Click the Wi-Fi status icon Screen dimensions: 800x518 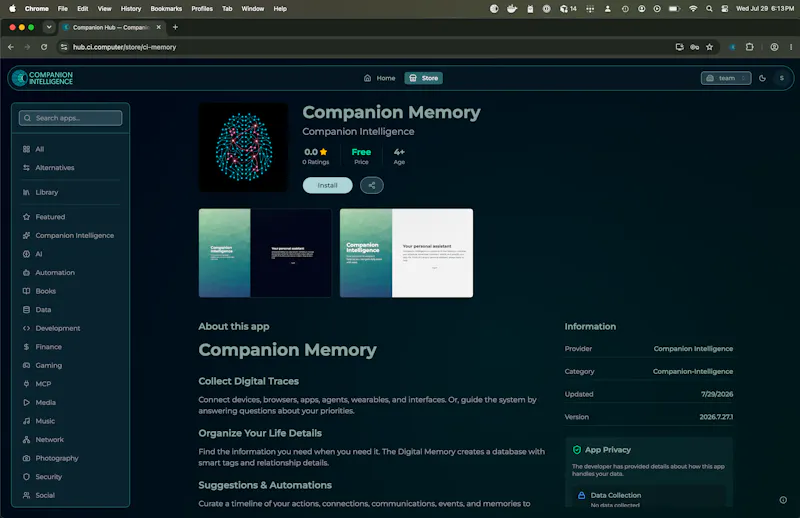pos(693,9)
